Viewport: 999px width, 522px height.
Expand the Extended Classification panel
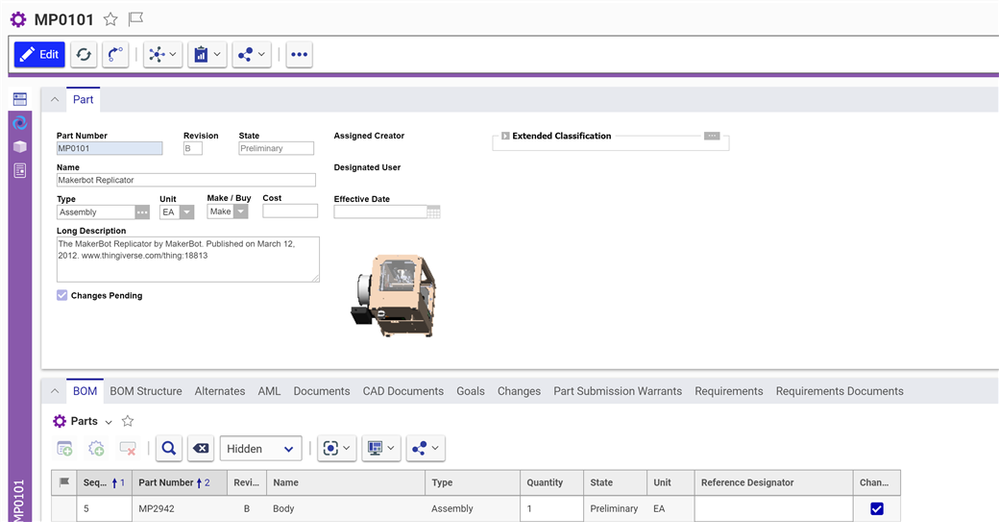[505, 136]
